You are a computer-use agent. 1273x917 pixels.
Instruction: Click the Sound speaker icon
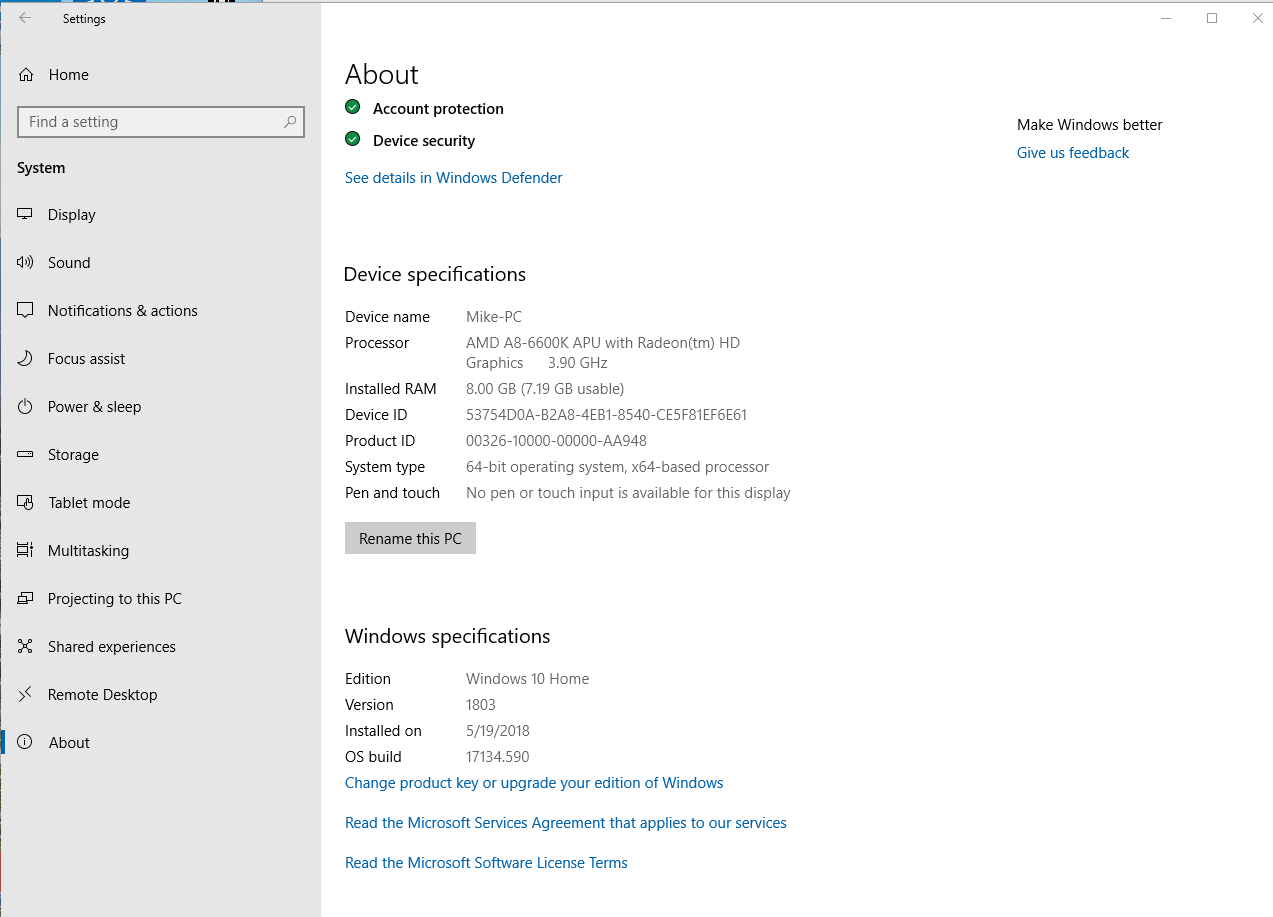(26, 263)
